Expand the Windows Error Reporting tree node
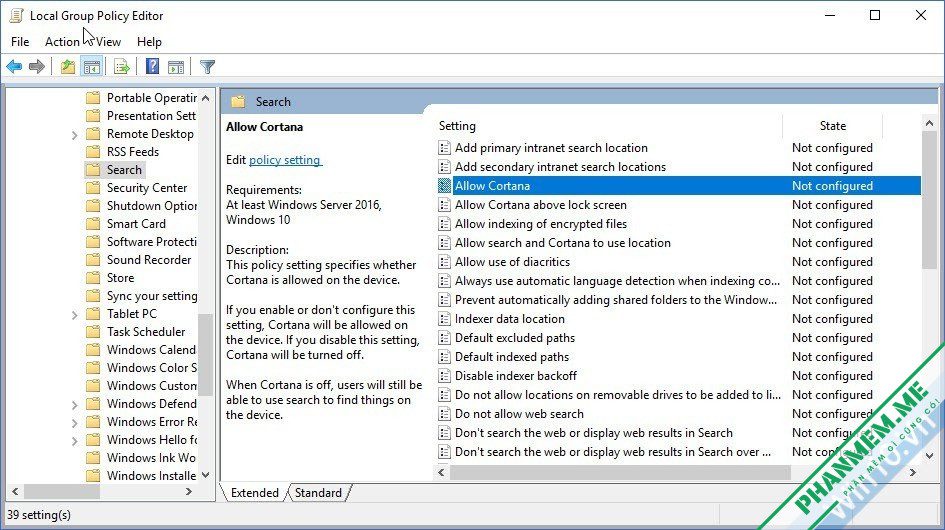Image resolution: width=945 pixels, height=530 pixels. tap(74, 423)
